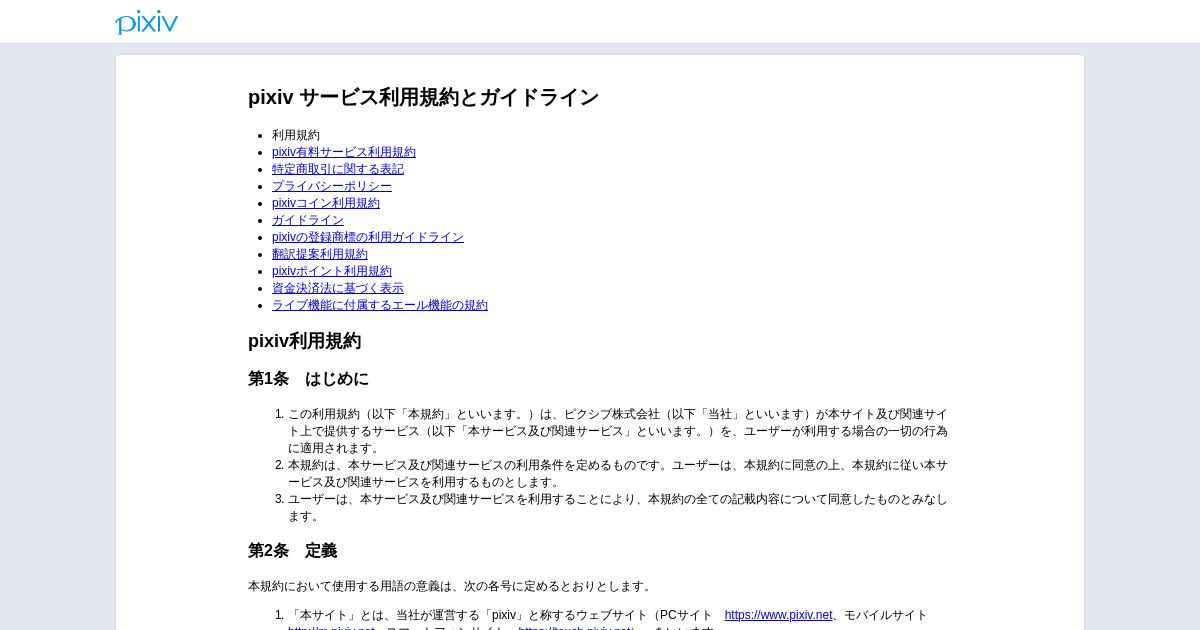This screenshot has height=630, width=1200.
Task: Click the pixiv サービス利用規約とガイドライン heading
Action: [423, 97]
